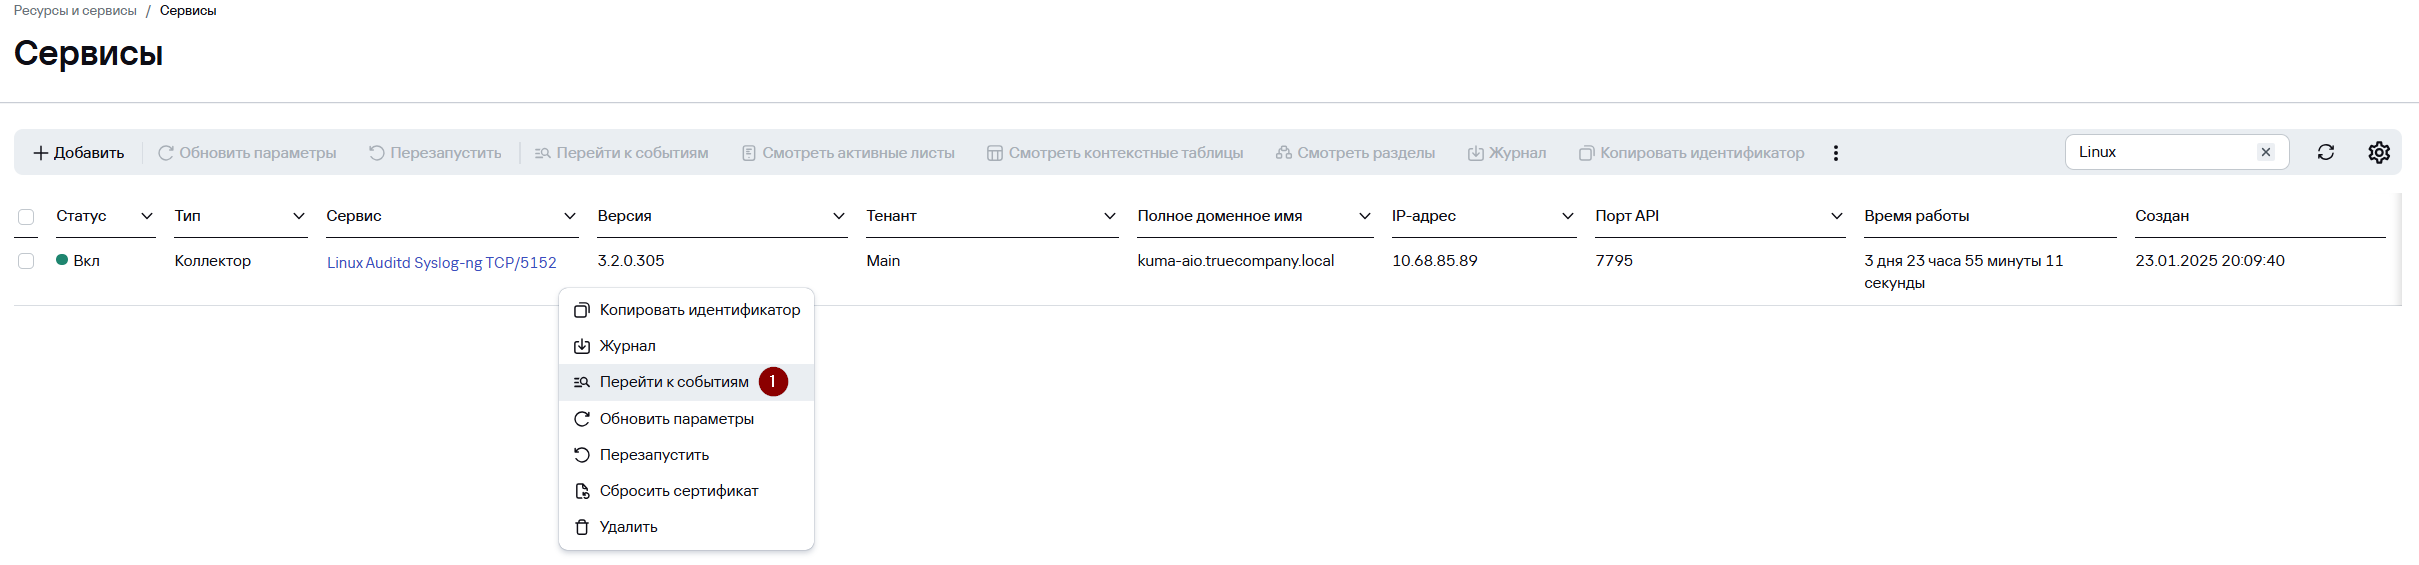Image resolution: width=2419 pixels, height=565 pixels.
Task: Click the Добавить plus button
Action: 79,153
